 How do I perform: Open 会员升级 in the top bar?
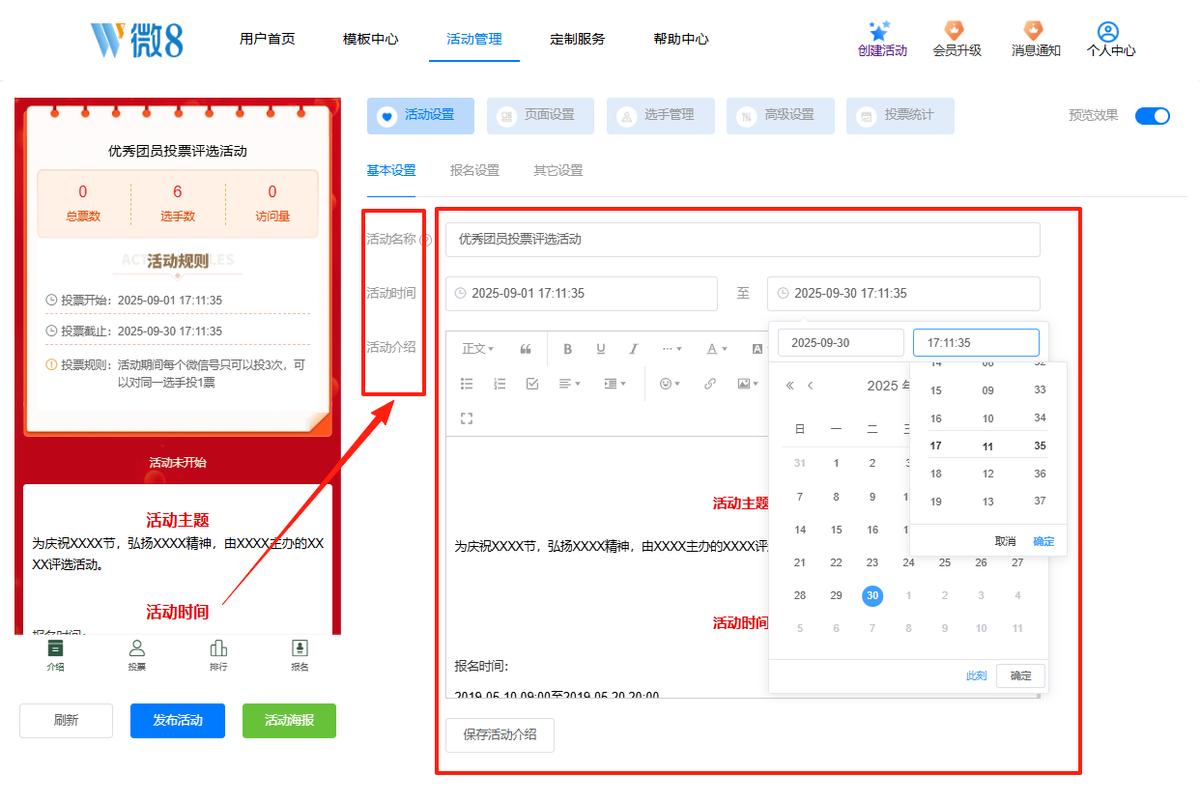957,39
